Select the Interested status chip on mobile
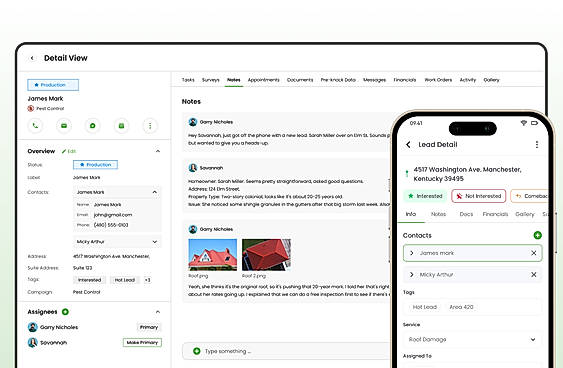The width and height of the screenshot is (563, 368). (425, 196)
